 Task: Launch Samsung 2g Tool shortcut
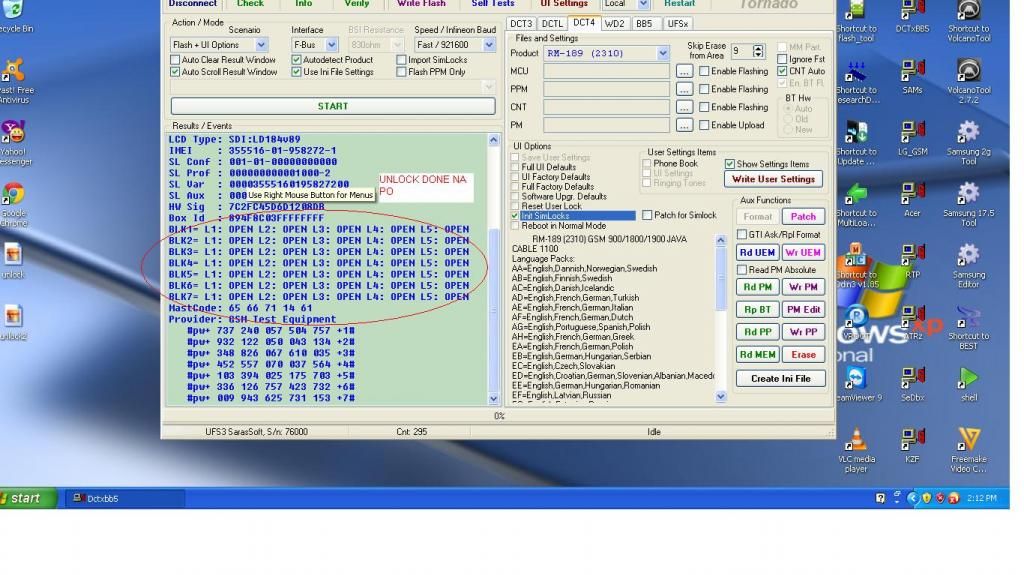[968, 132]
